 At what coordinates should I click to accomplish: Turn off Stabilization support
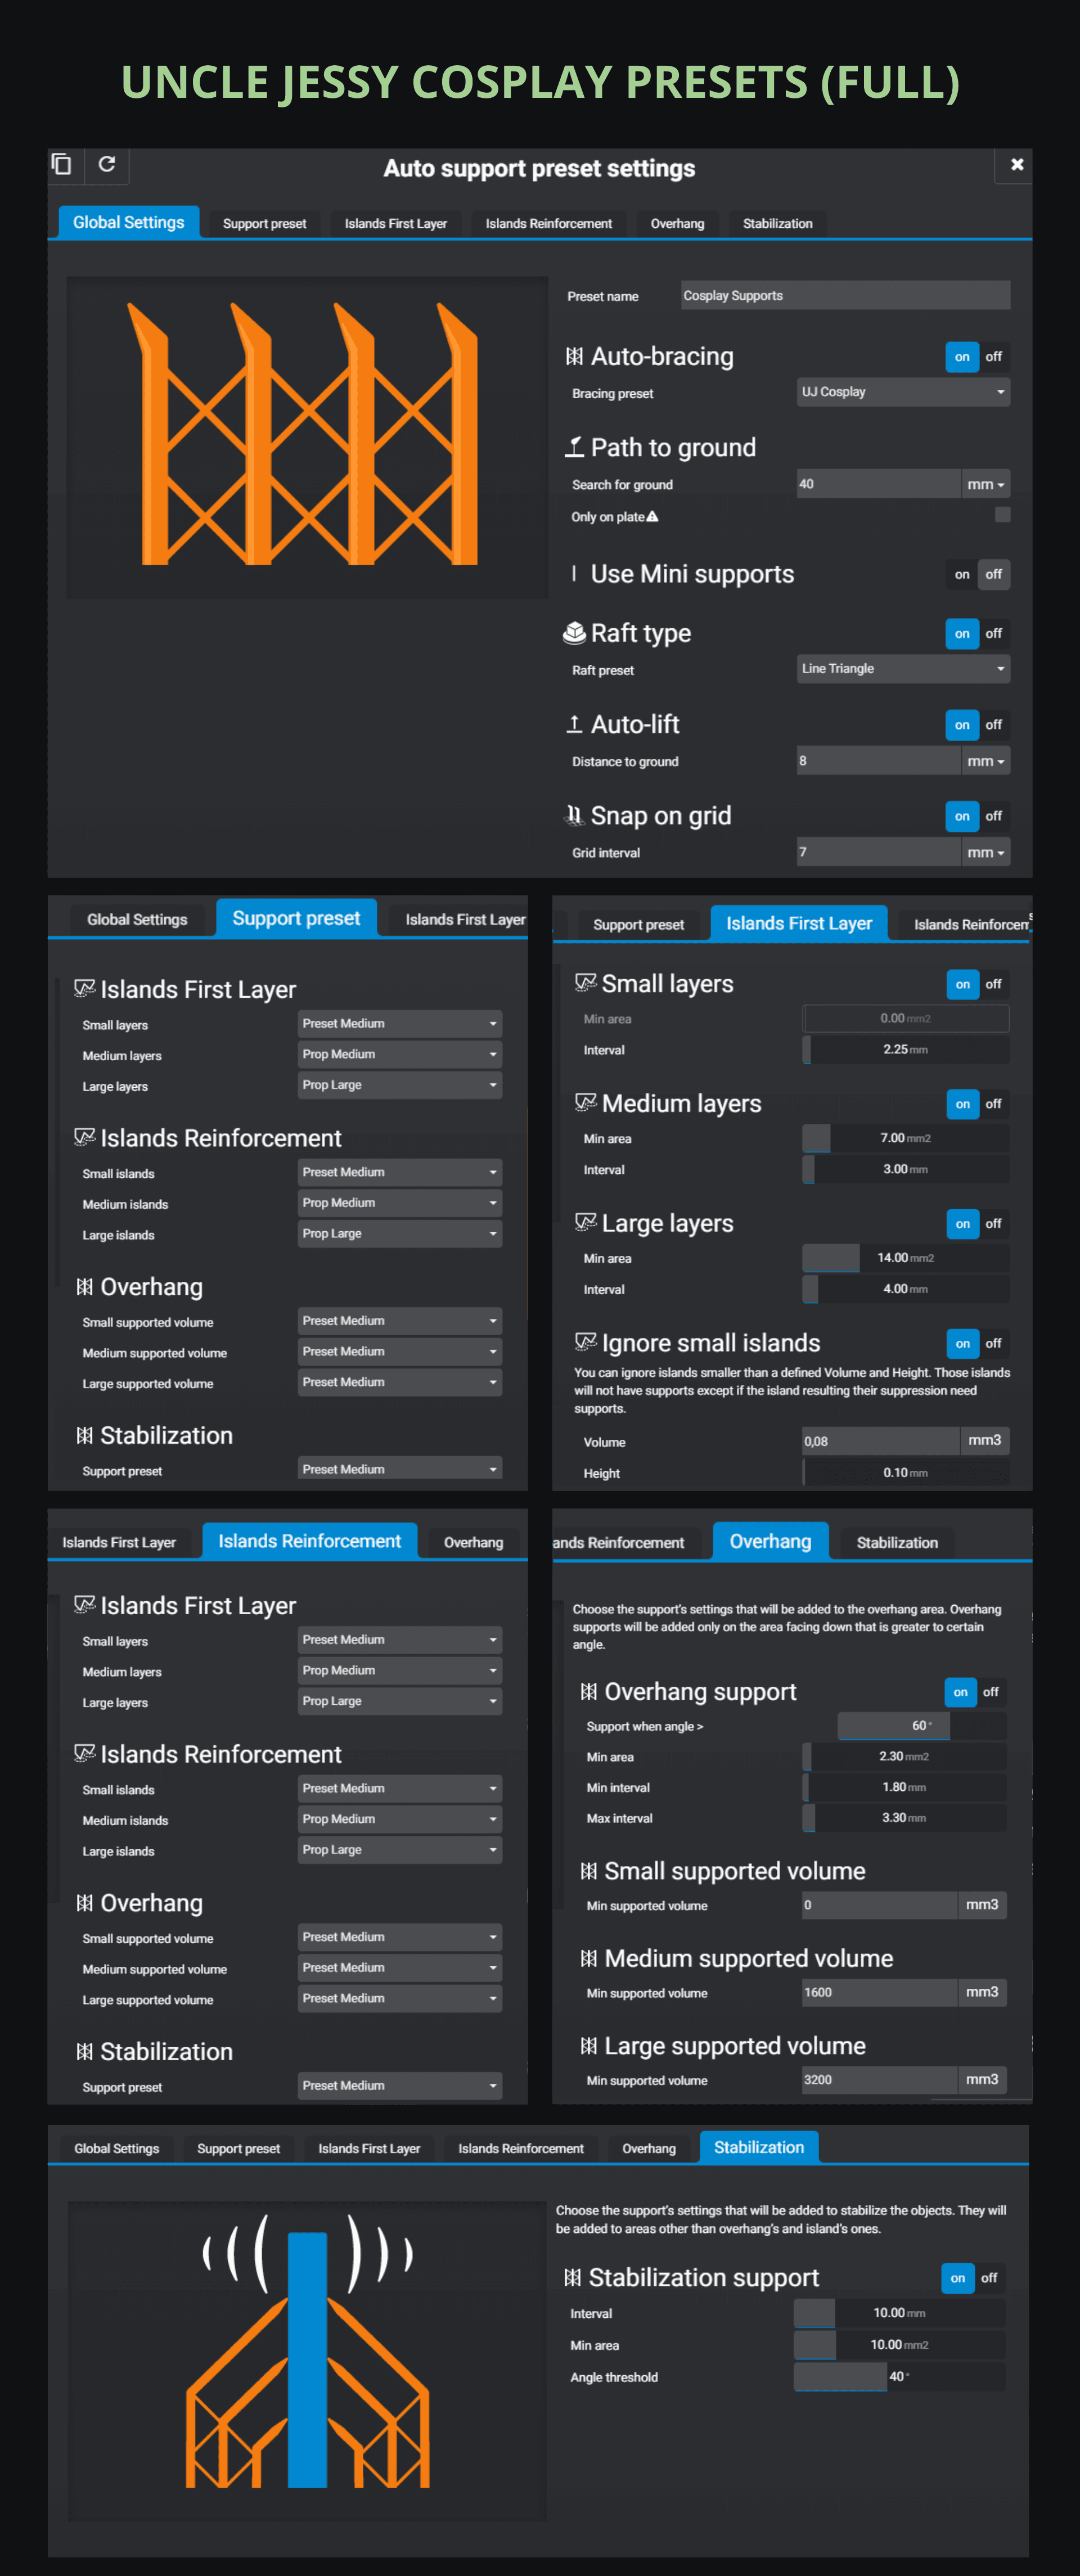tap(989, 2278)
